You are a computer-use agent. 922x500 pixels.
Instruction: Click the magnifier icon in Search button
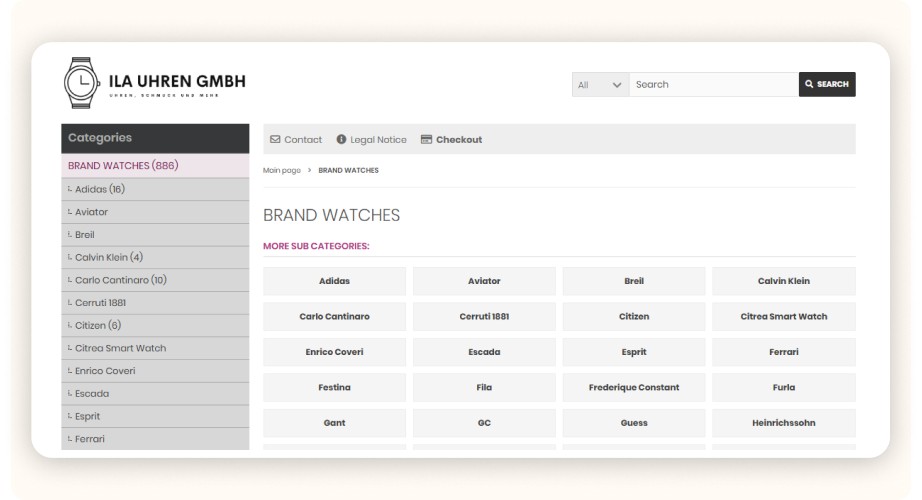tap(809, 84)
